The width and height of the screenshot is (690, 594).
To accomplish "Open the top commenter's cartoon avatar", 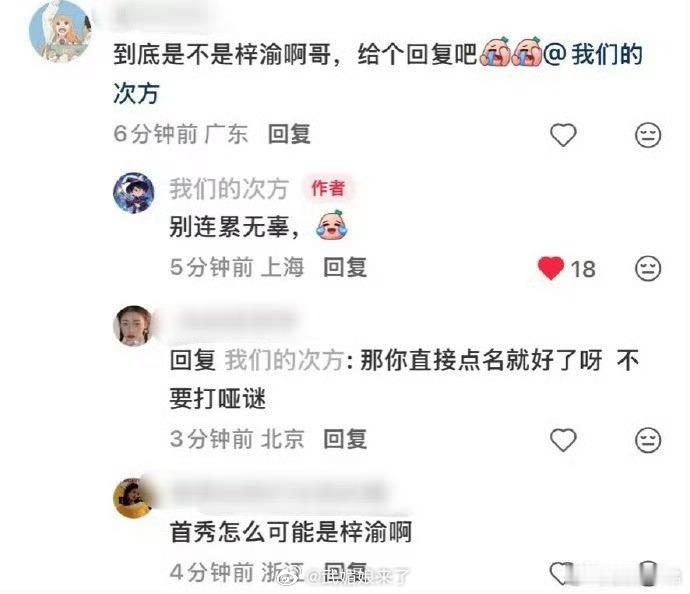I will tap(60, 32).
